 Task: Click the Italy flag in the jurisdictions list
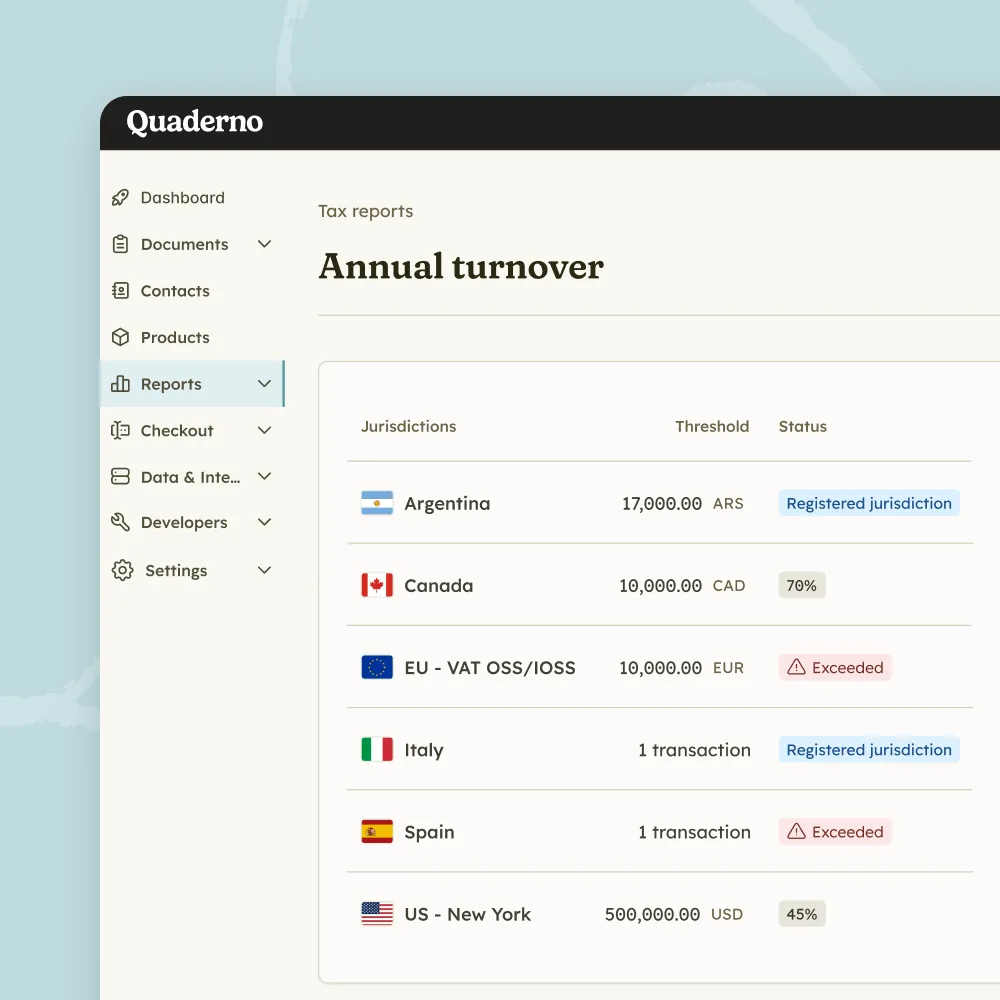(375, 750)
